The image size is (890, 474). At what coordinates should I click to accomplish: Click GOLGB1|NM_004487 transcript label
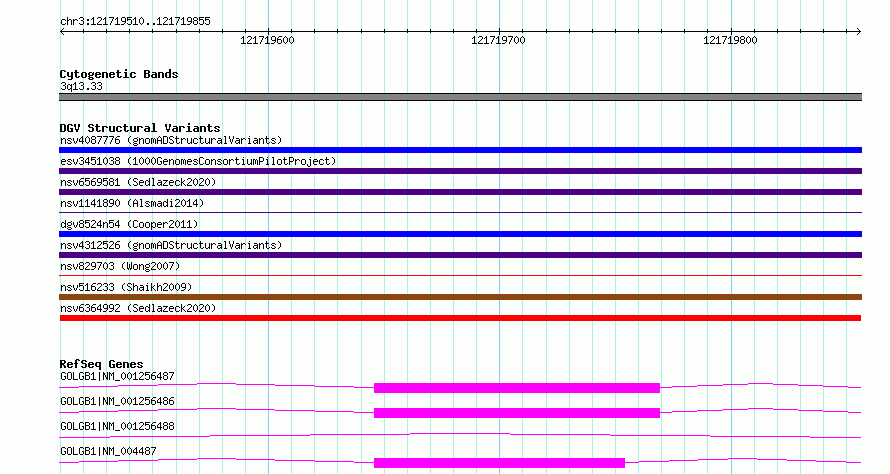click(x=108, y=451)
